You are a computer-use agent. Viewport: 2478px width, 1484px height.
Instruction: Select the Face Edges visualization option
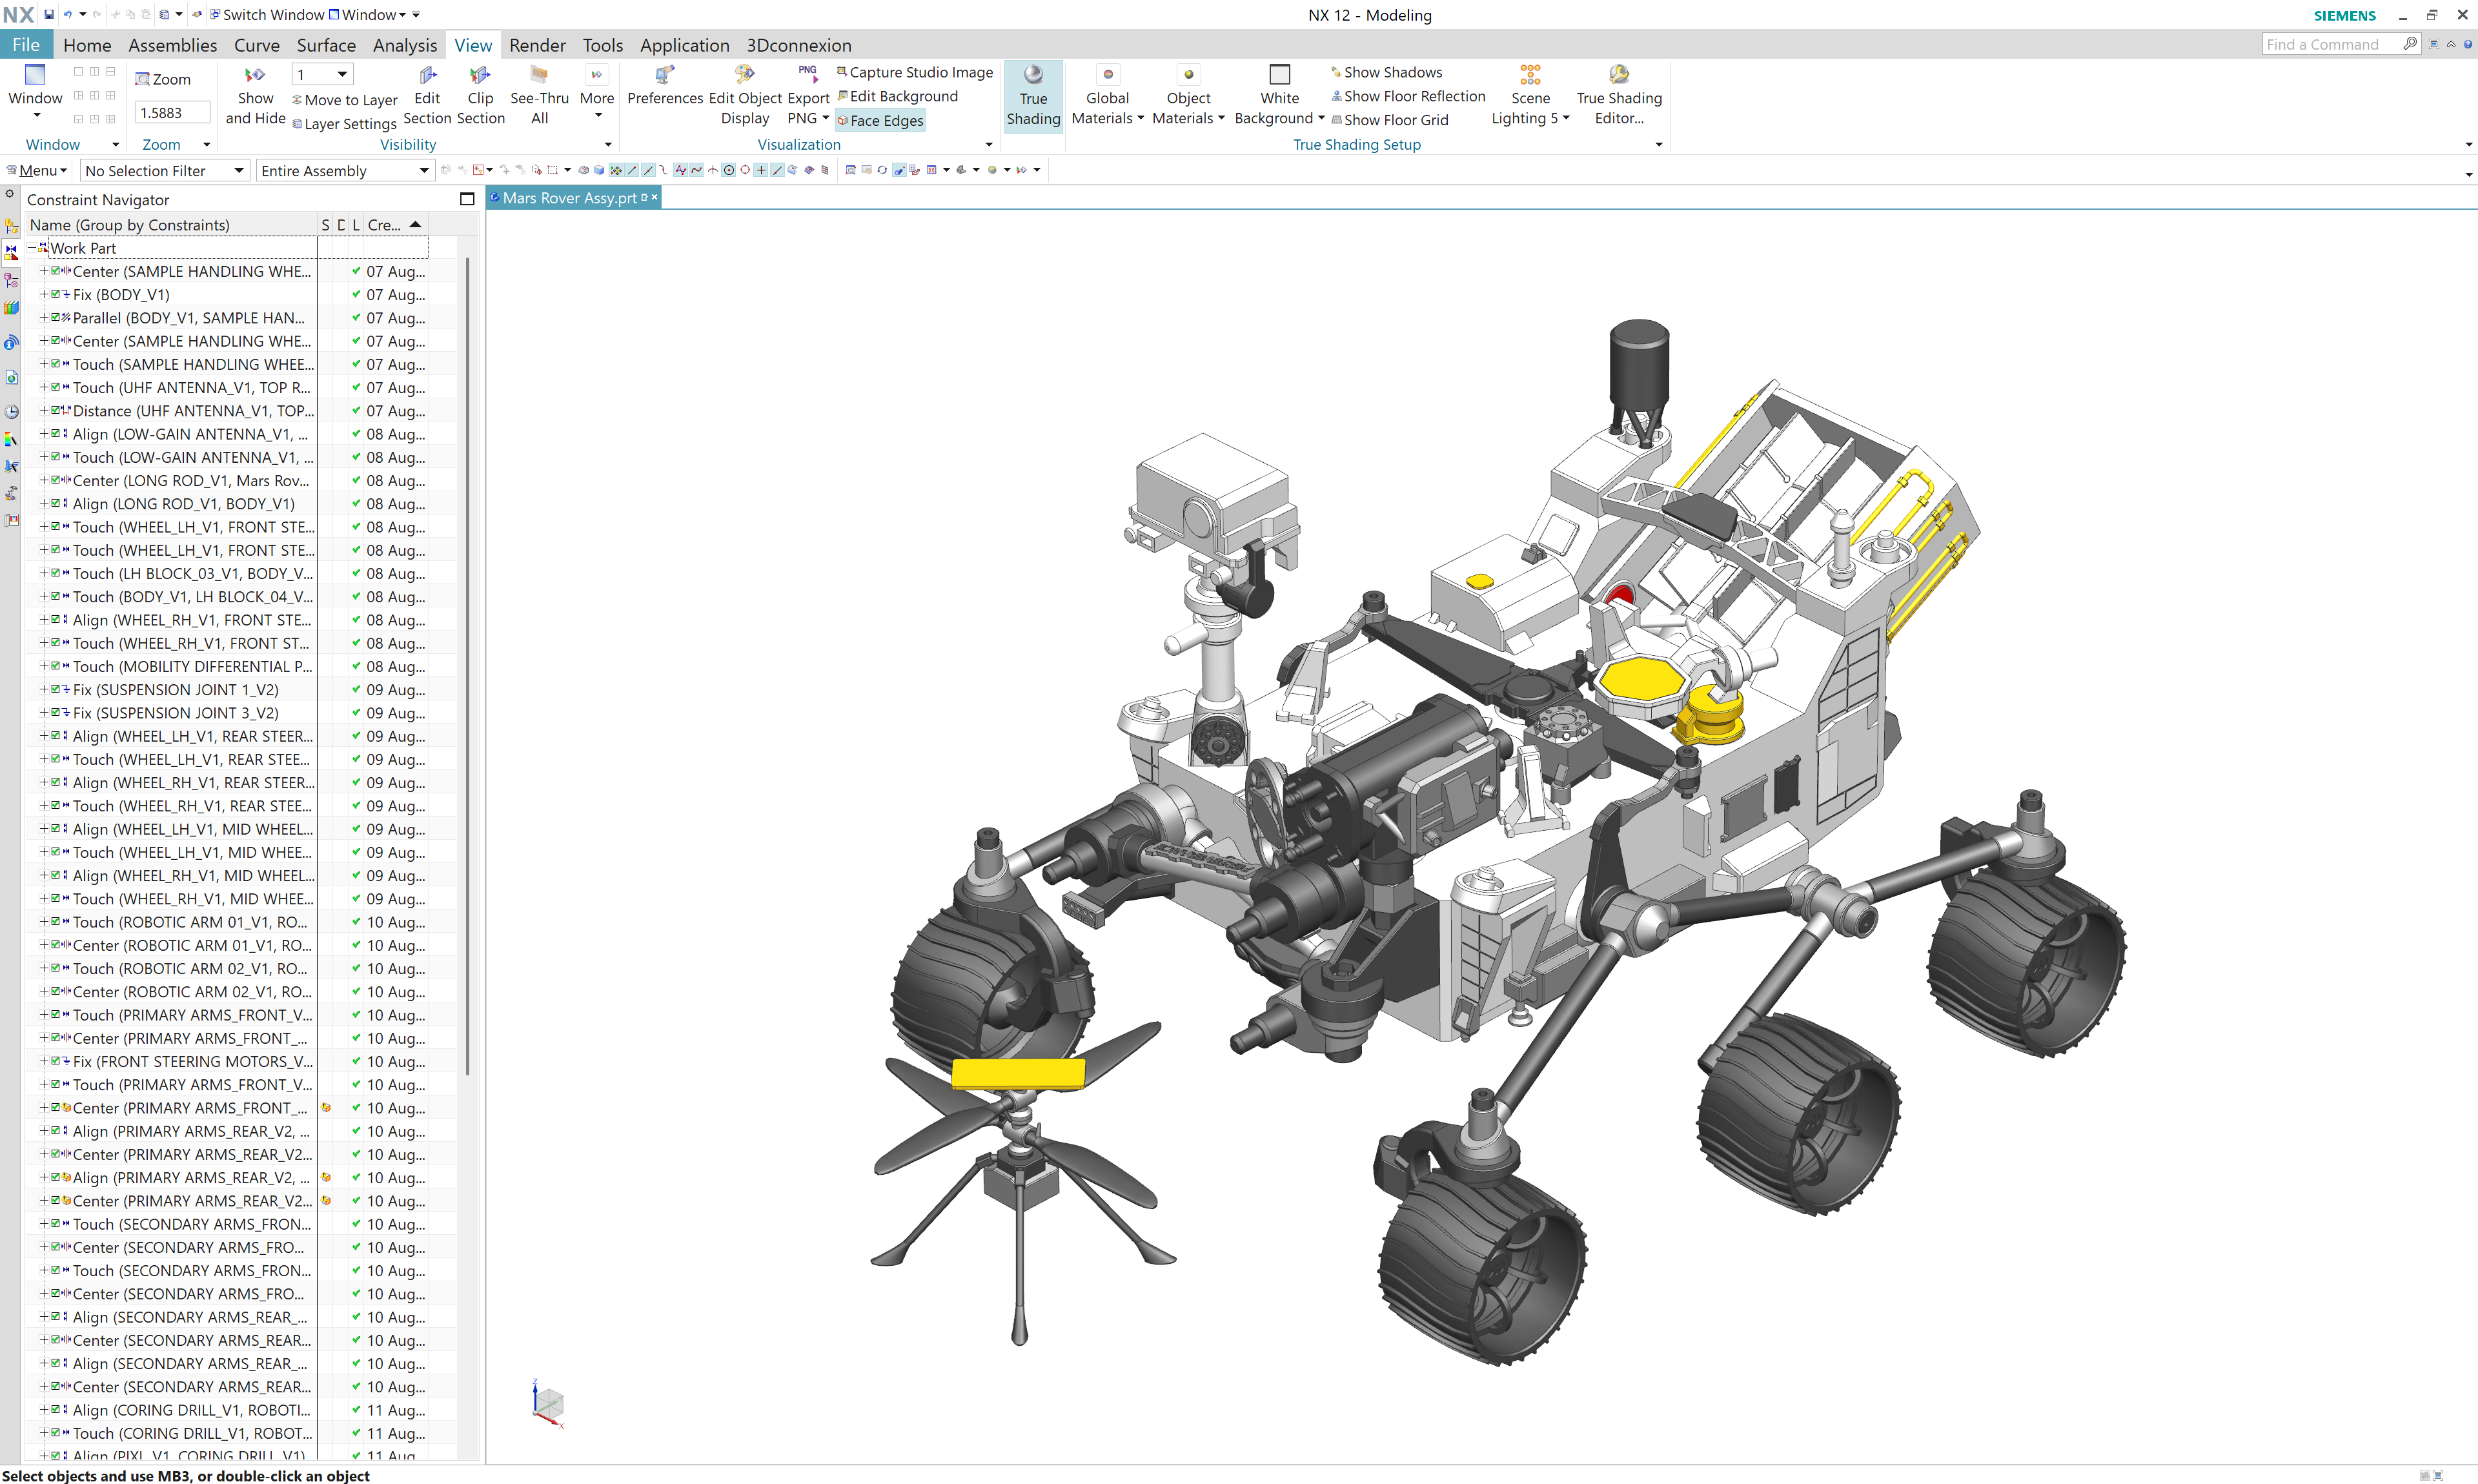coord(879,120)
